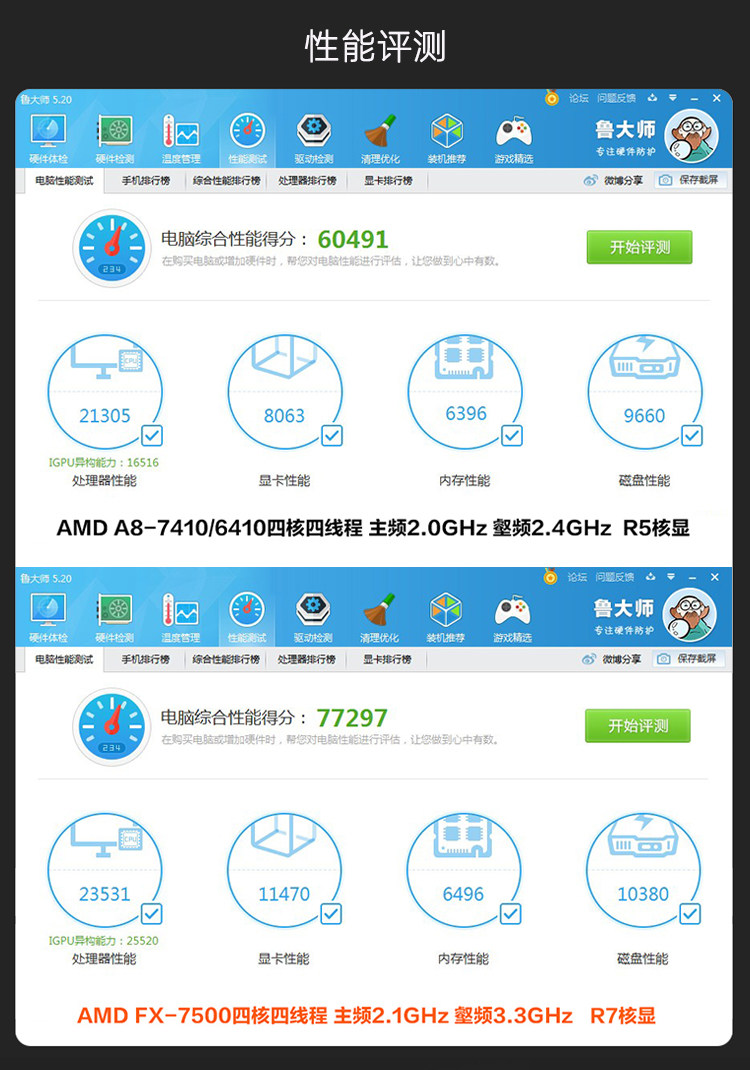Switch to 处理器排行榜 tab in 77297 window

point(306,659)
